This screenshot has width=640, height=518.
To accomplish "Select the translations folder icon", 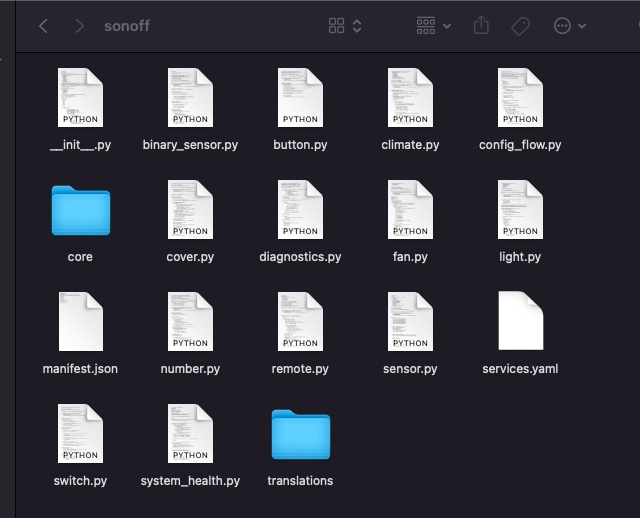I will [x=301, y=435].
